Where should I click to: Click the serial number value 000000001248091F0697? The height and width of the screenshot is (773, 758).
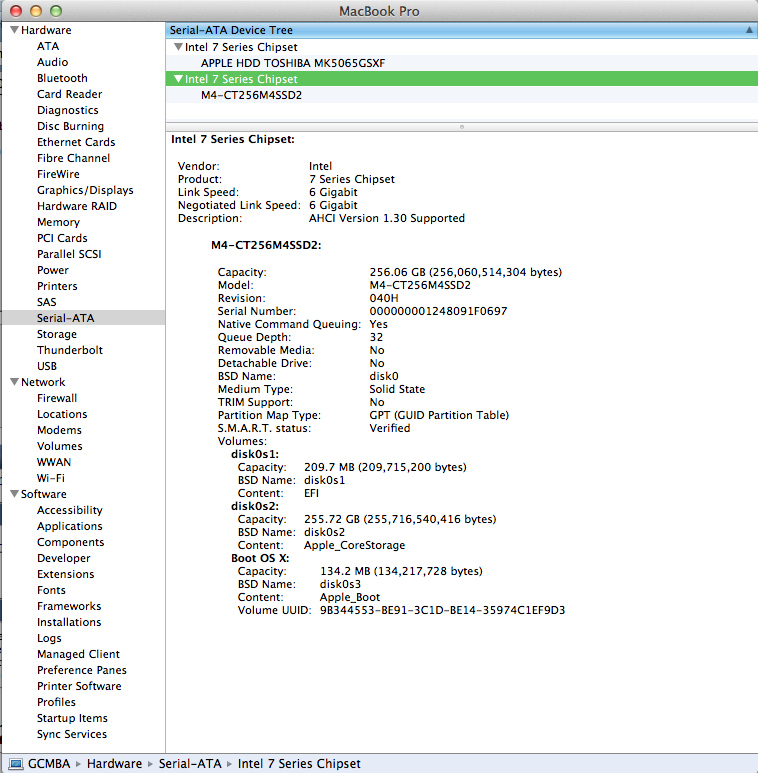tap(438, 311)
